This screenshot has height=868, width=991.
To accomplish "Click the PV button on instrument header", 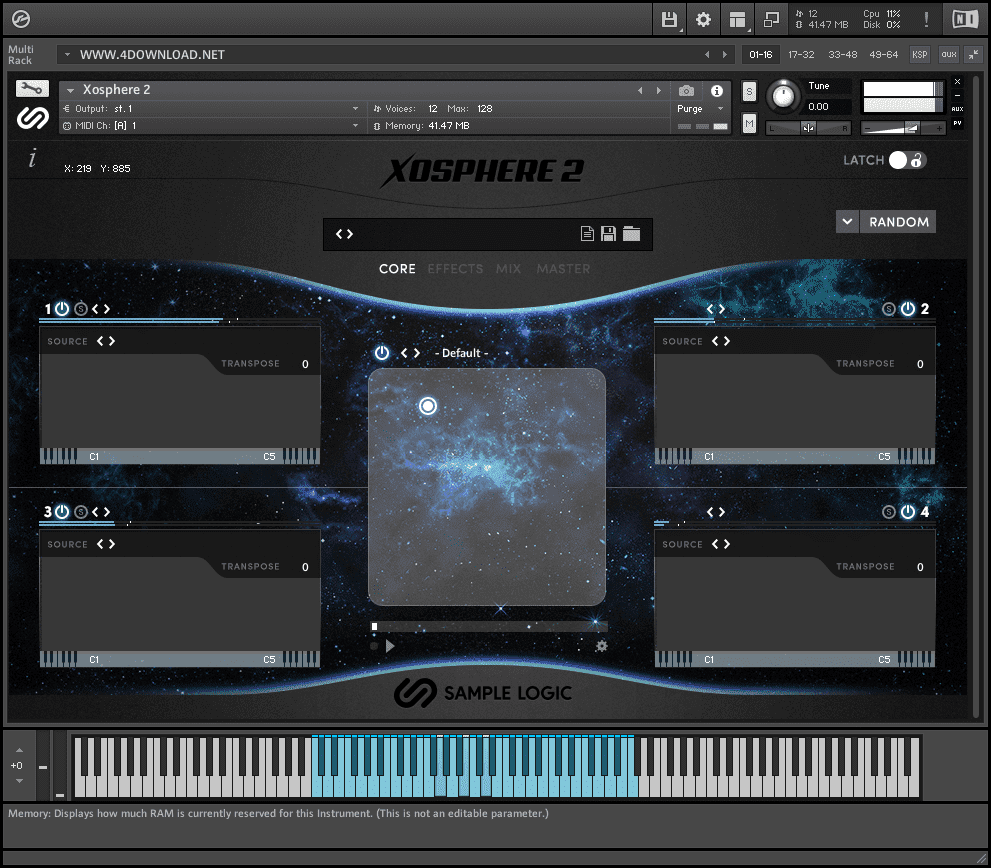I will (x=958, y=123).
